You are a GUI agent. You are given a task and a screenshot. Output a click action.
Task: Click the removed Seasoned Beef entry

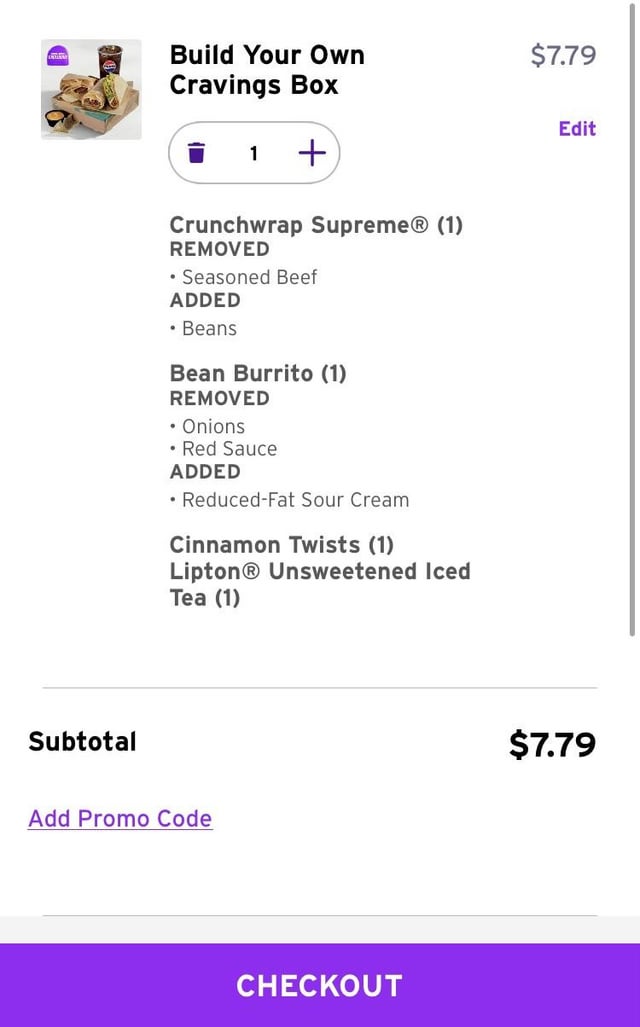point(248,277)
